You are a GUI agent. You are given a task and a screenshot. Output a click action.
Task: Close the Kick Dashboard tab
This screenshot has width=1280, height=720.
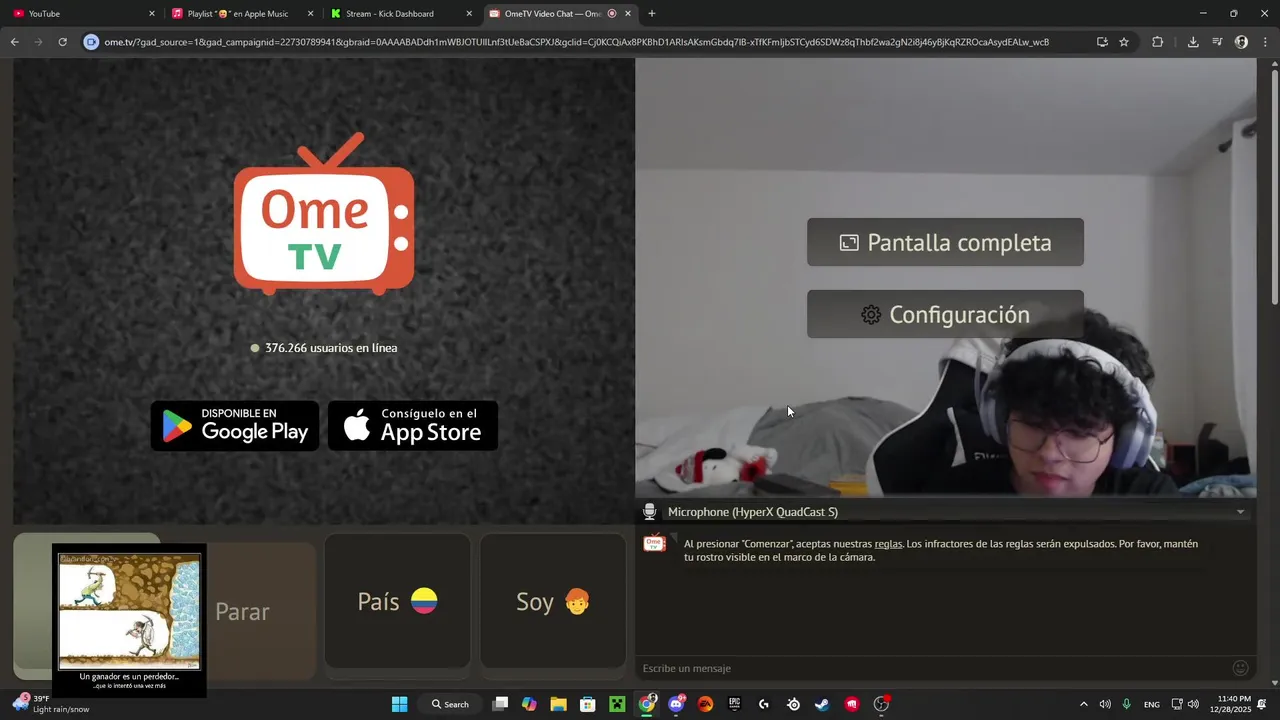point(469,14)
